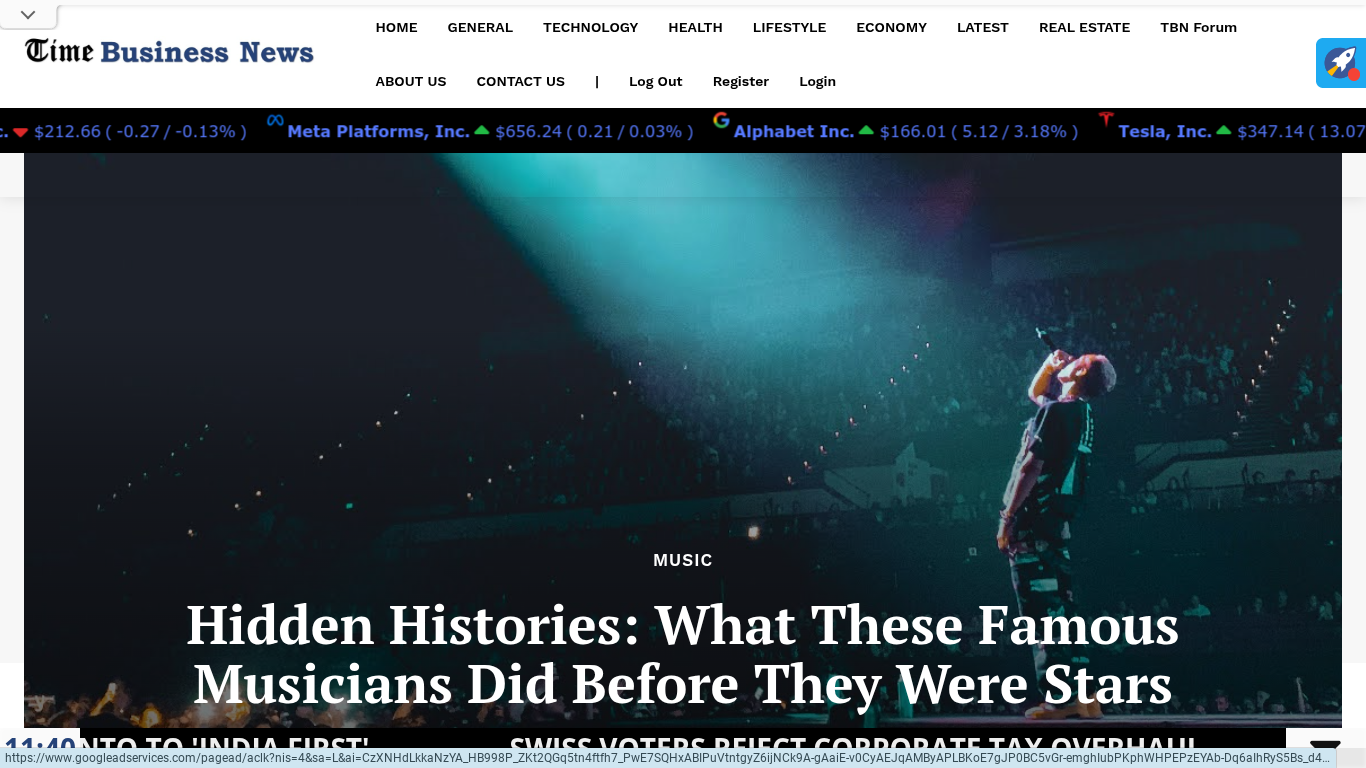
Task: Click the Meta Platforms logo in ticker
Action: 275,121
